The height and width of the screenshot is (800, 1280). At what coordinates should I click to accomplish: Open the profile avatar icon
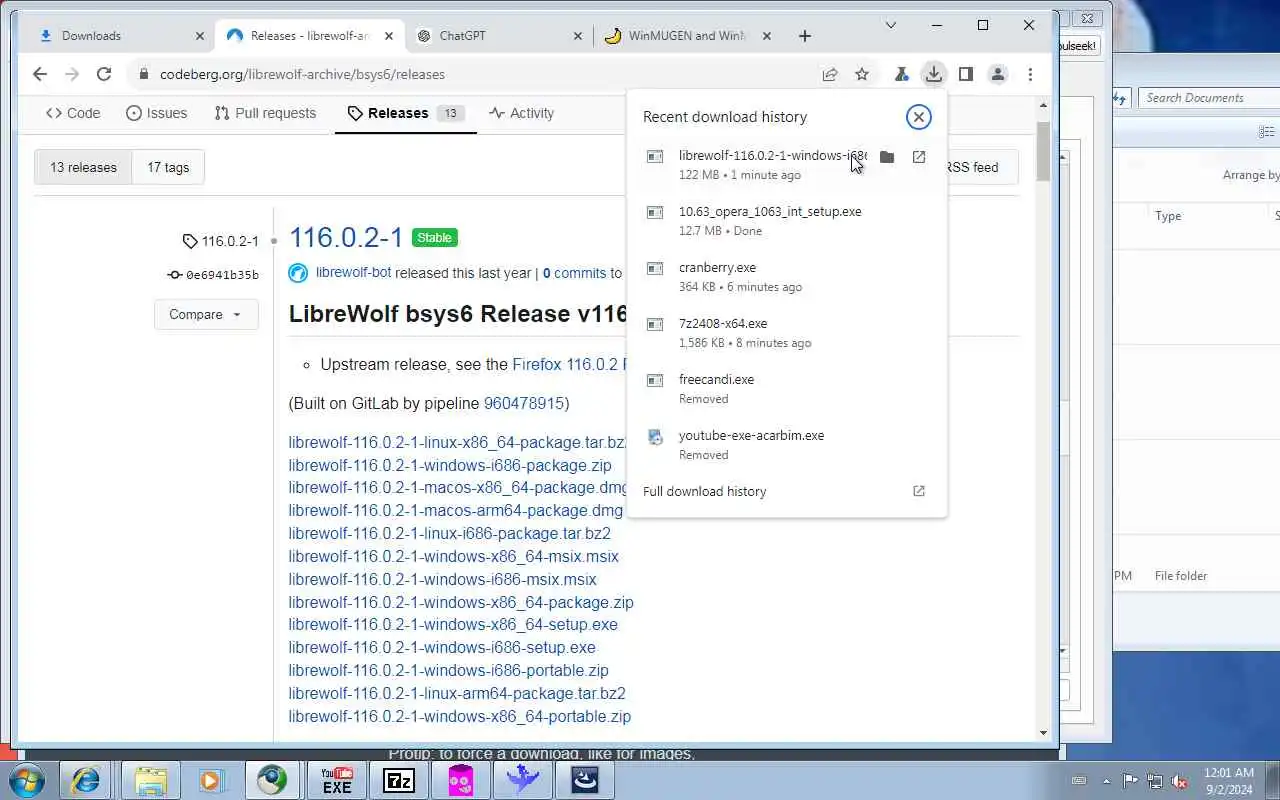(x=997, y=74)
